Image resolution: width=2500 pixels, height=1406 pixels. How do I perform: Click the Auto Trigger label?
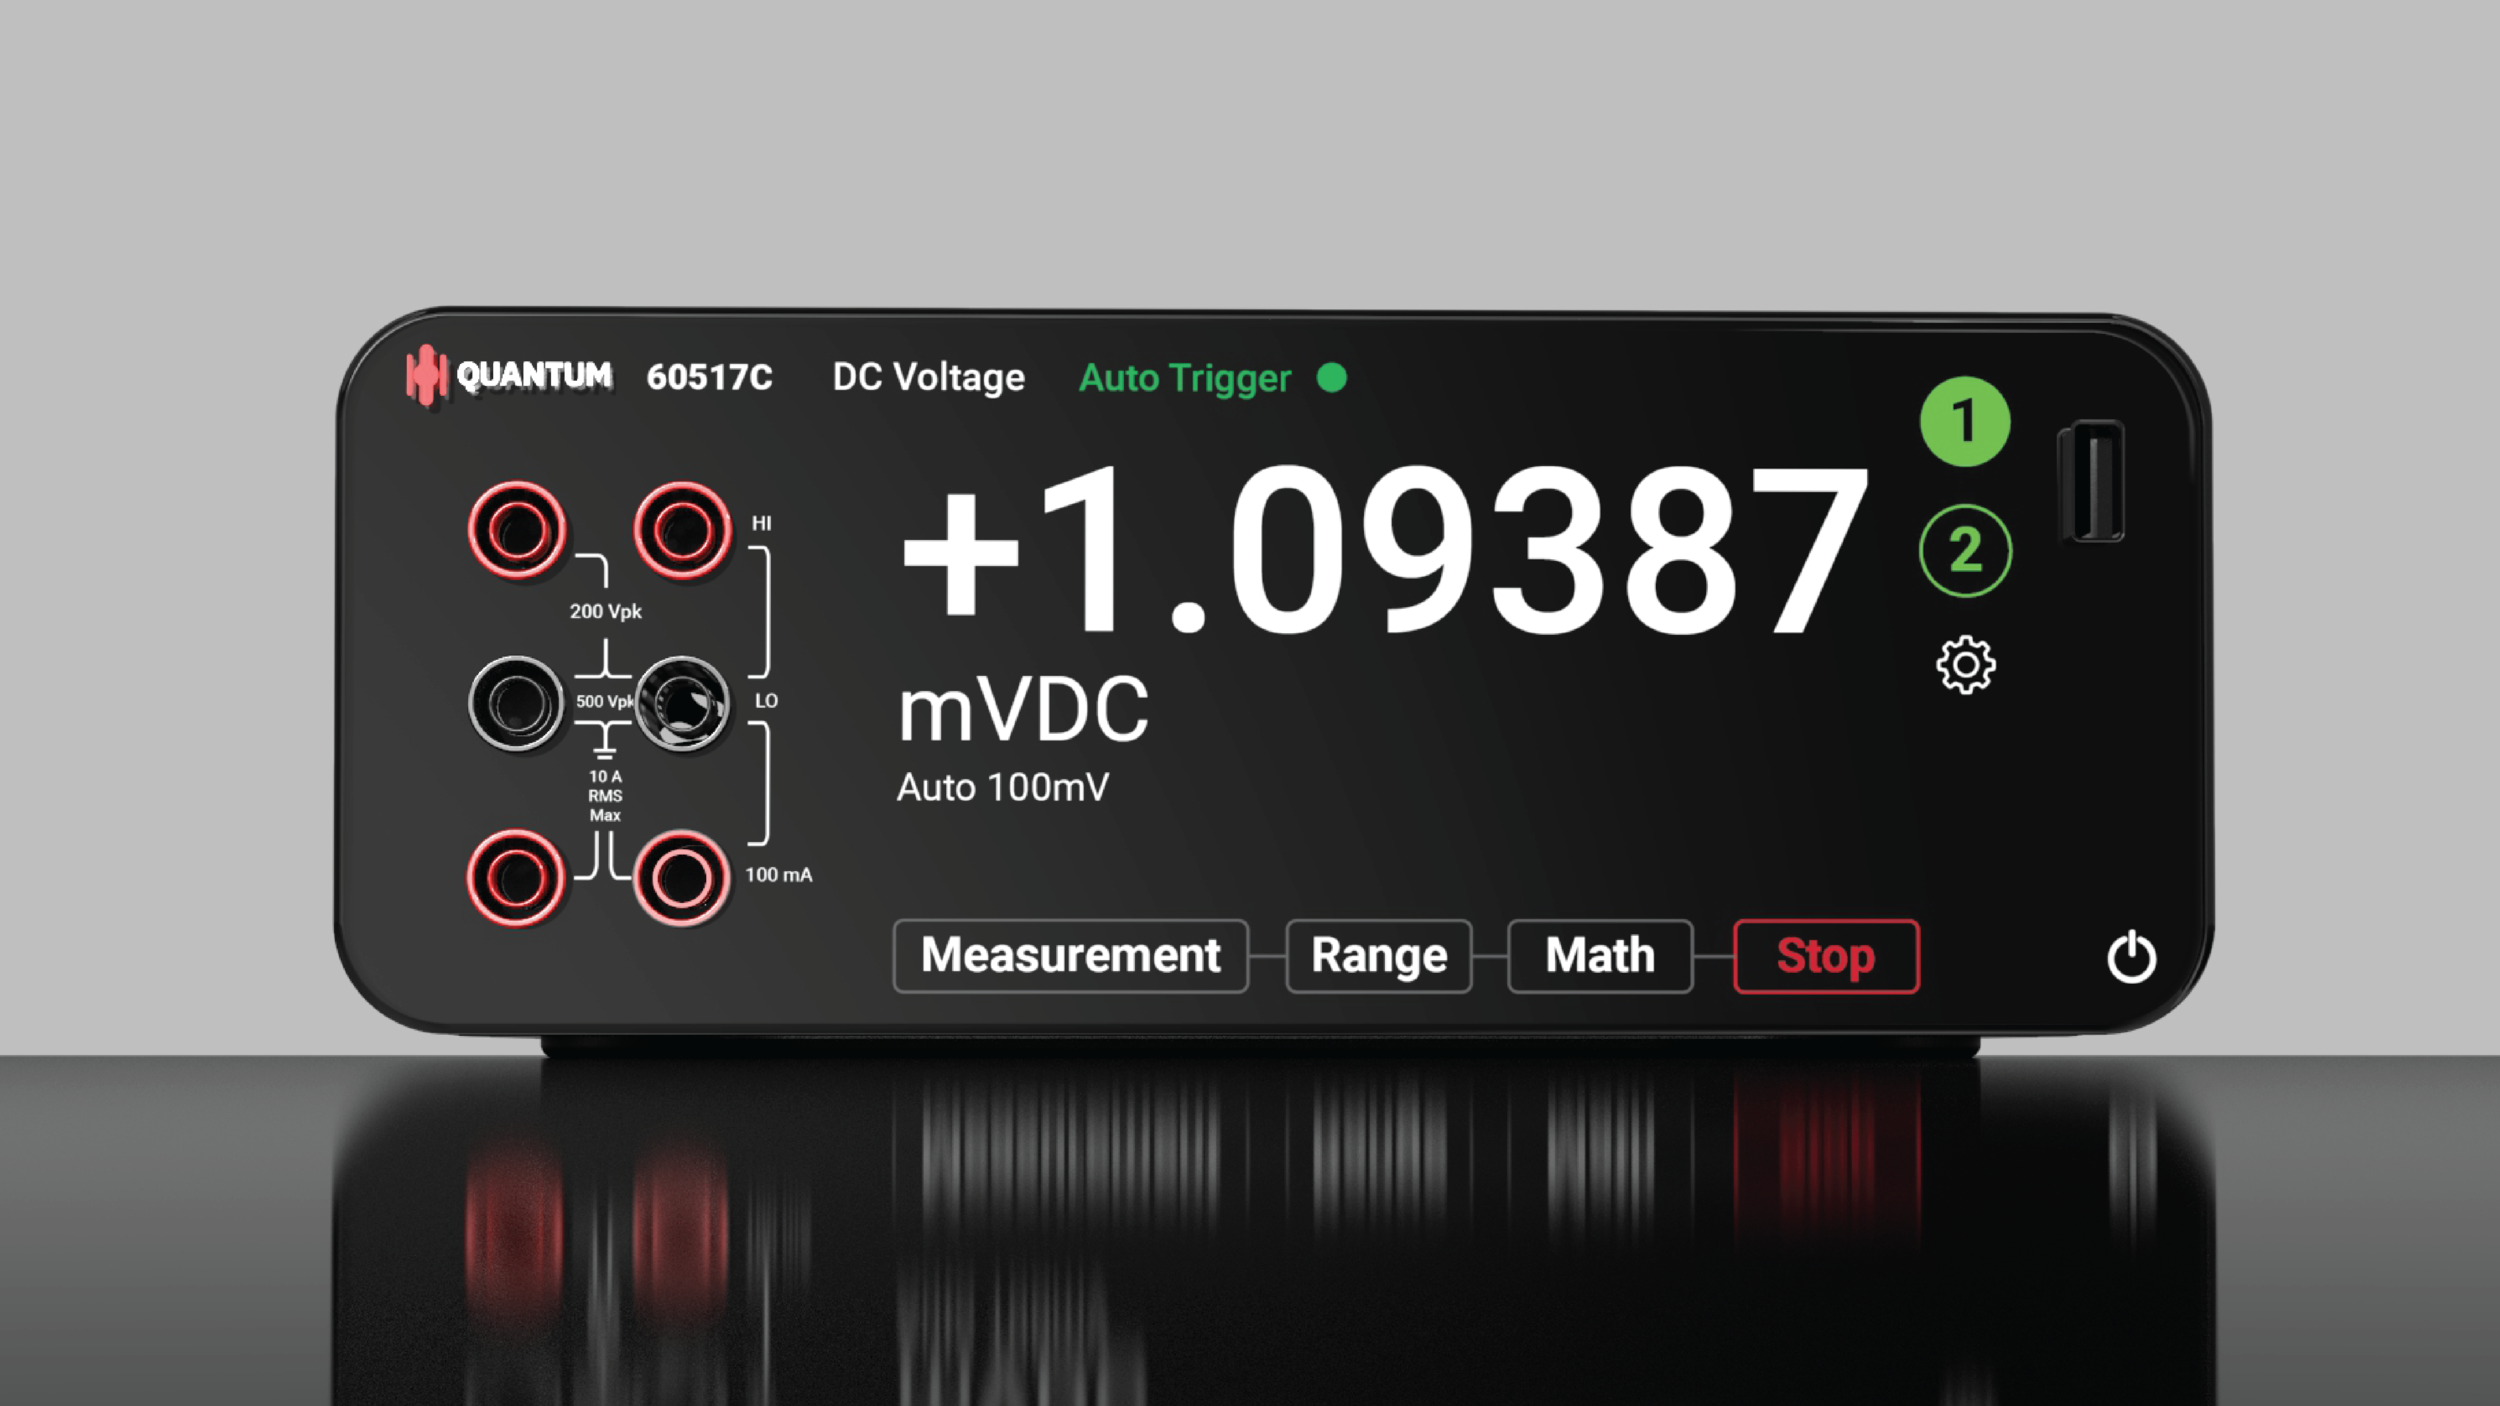click(x=1185, y=378)
